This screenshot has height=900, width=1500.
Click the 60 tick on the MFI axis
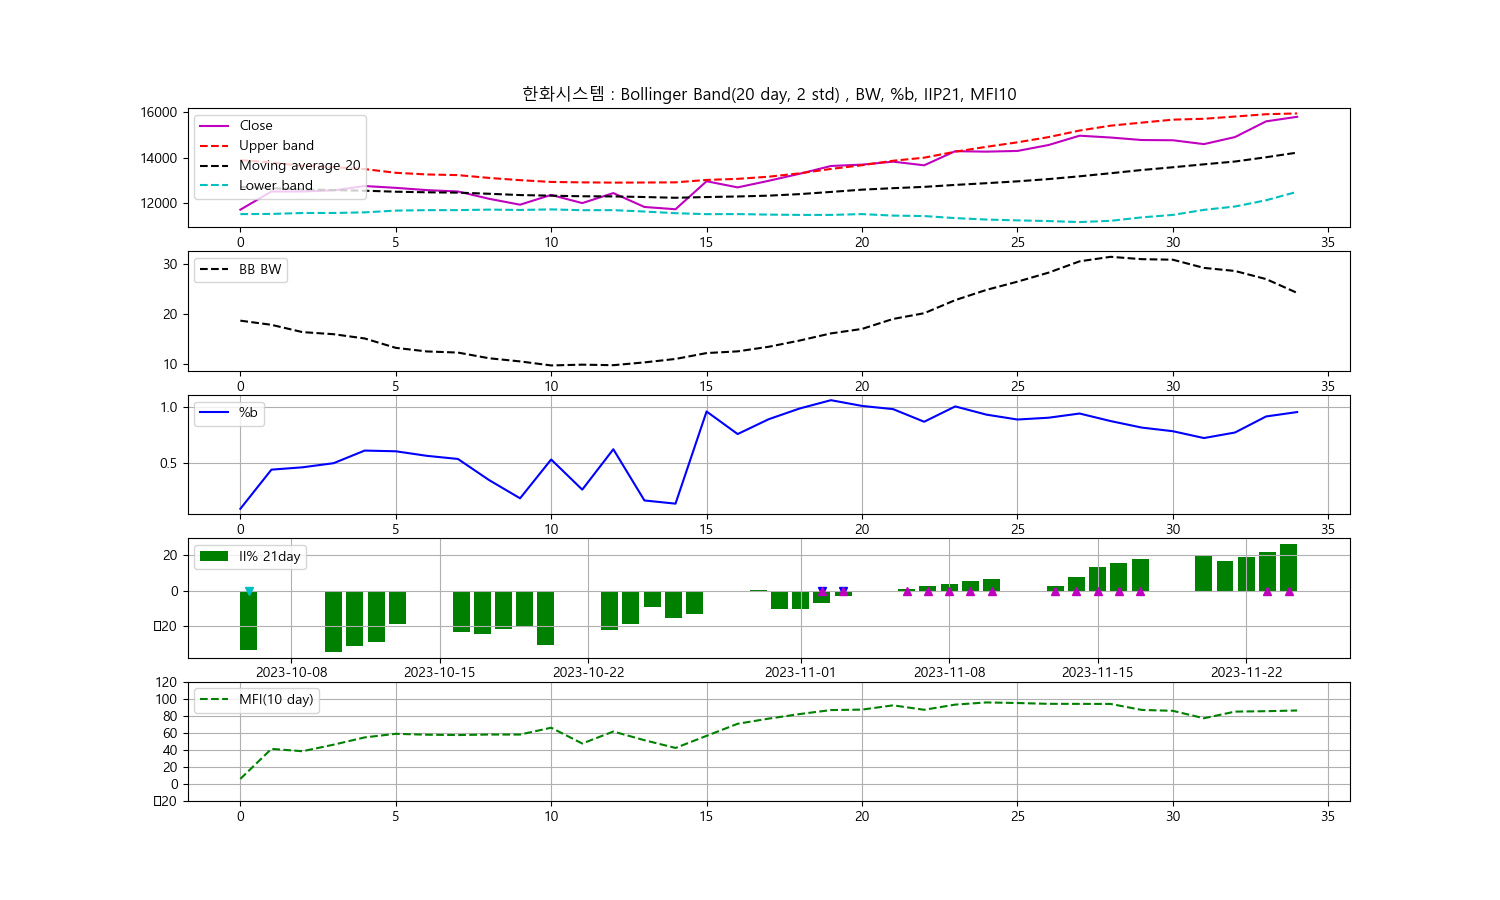coord(170,734)
